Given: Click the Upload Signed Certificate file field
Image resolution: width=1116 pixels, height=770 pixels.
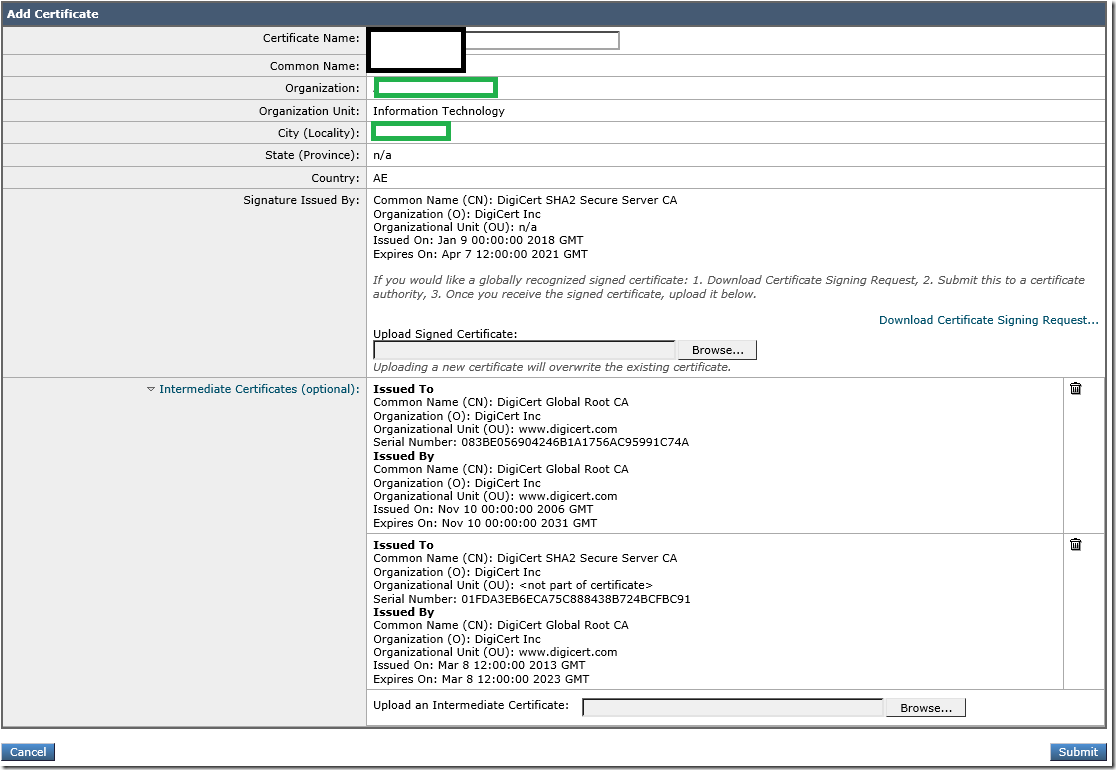Looking at the screenshot, I should (x=524, y=349).
